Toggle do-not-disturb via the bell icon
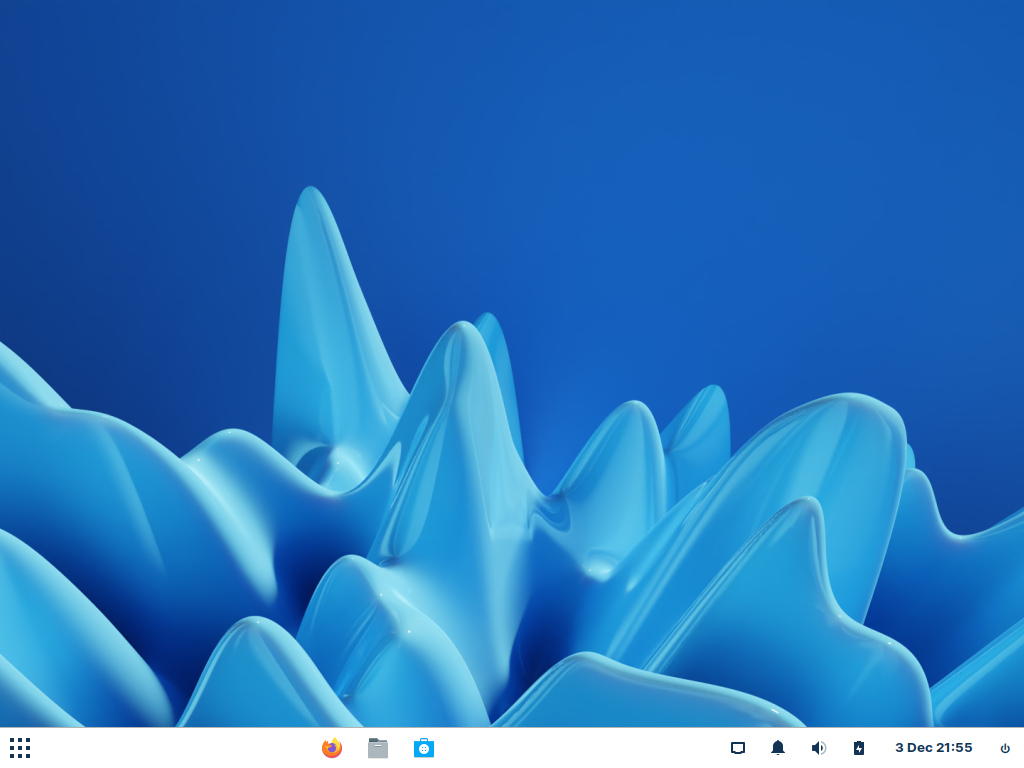This screenshot has width=1024, height=768. coord(778,747)
